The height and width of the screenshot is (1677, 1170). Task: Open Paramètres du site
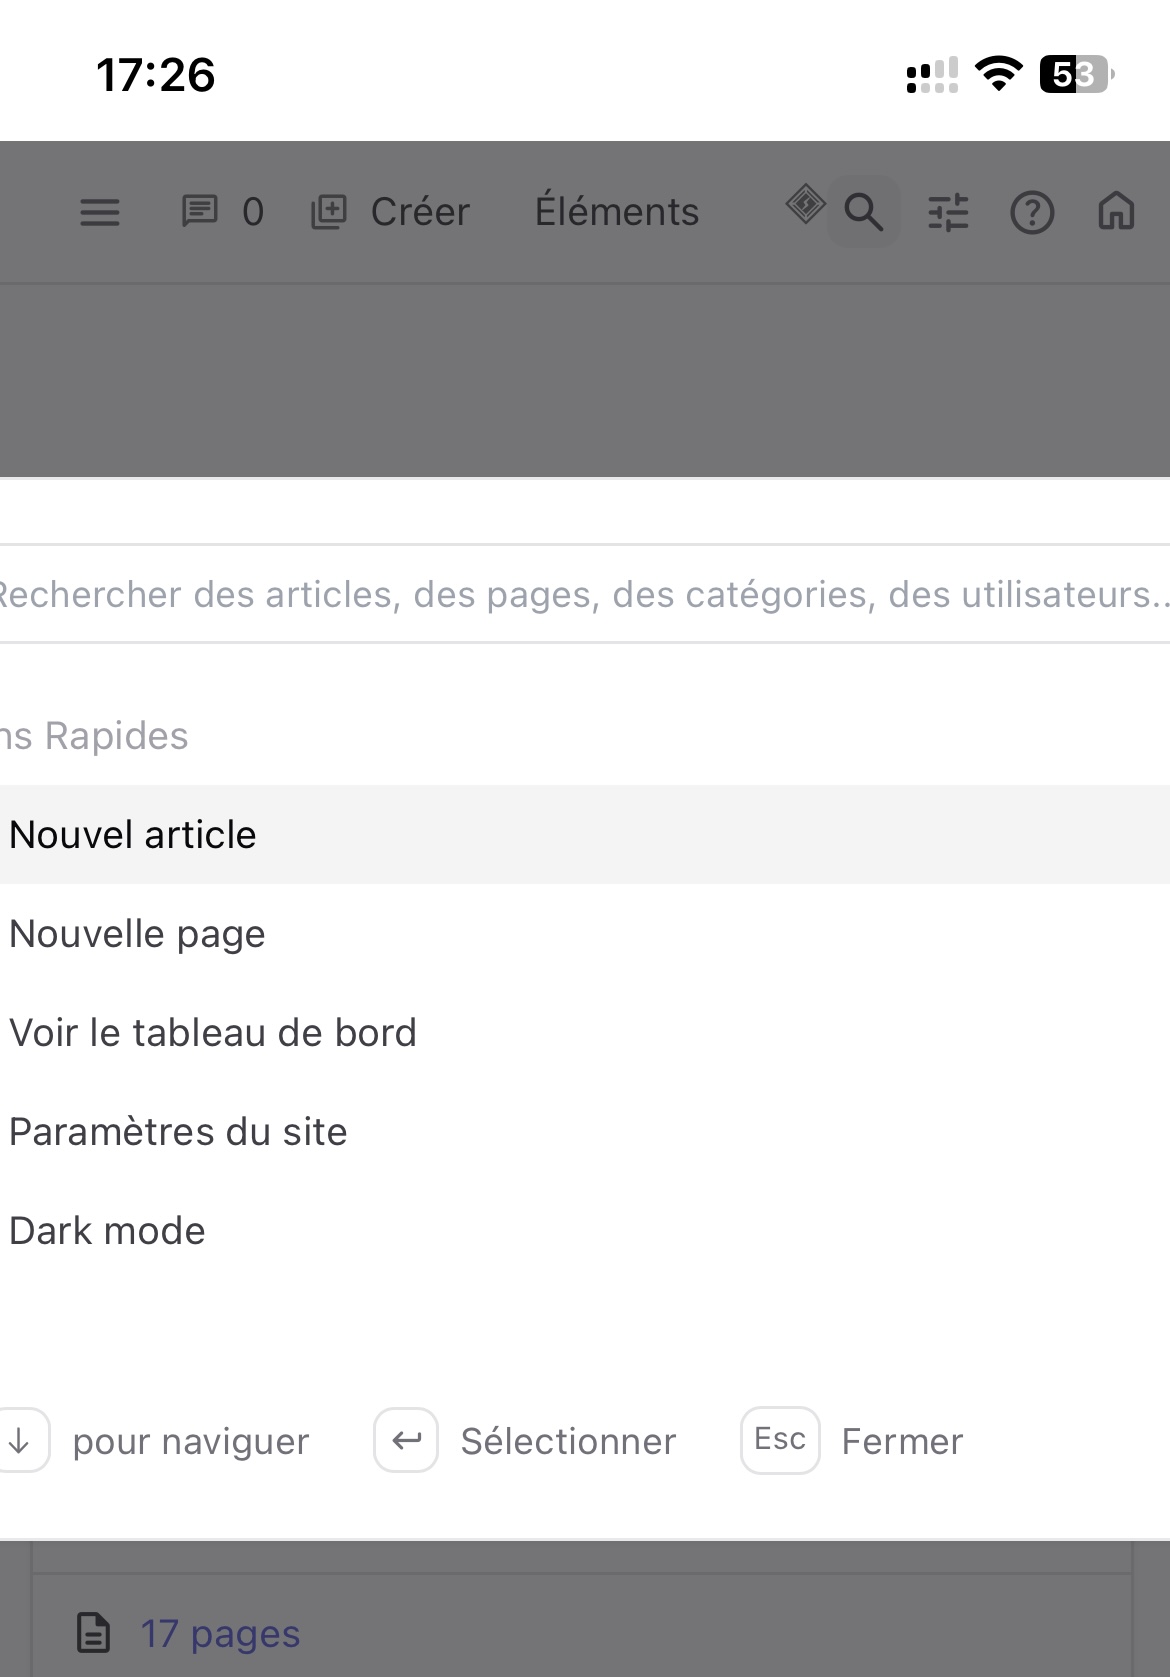coord(178,1132)
